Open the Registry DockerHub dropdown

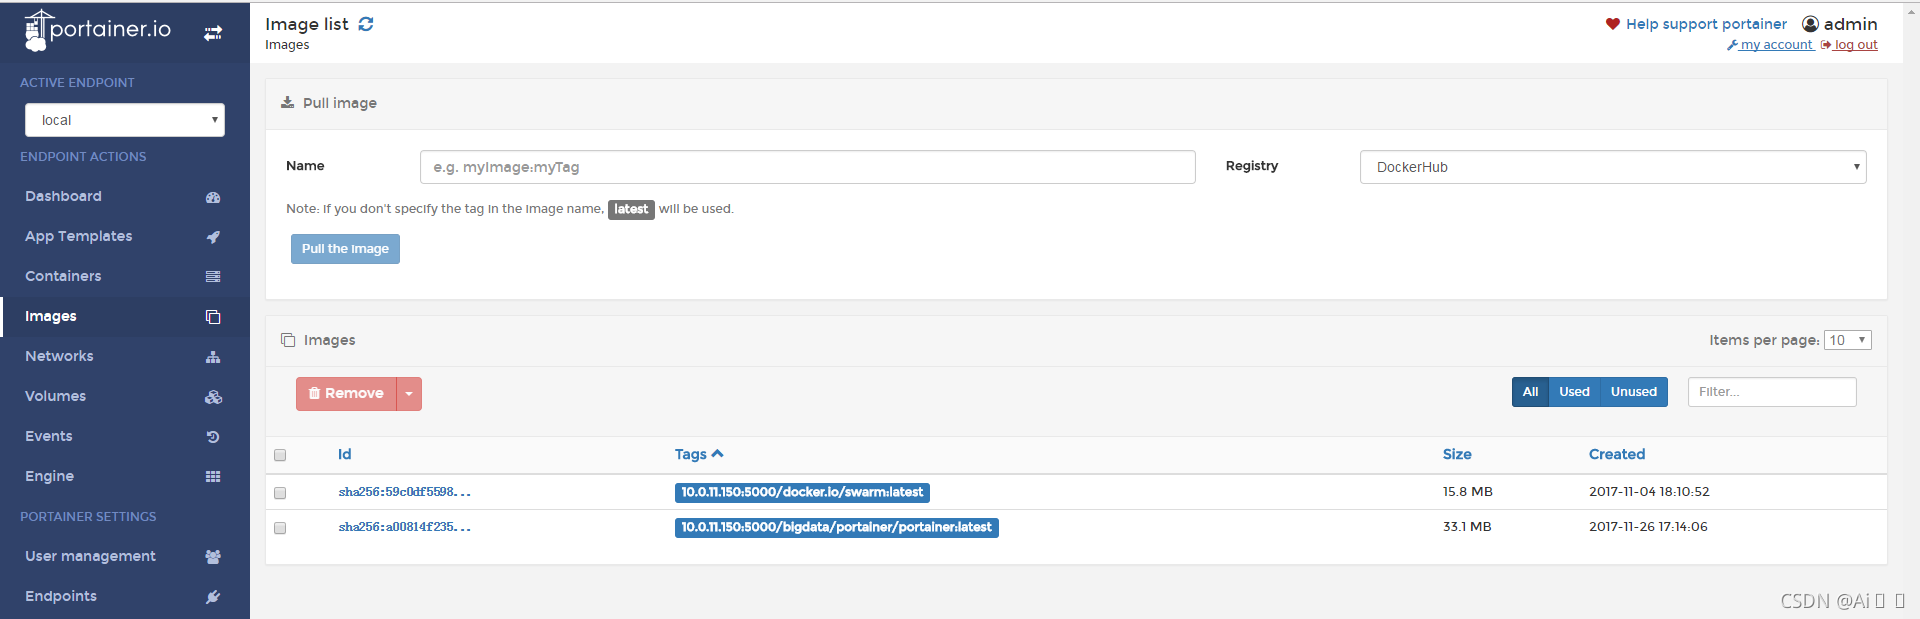[x=1613, y=167]
